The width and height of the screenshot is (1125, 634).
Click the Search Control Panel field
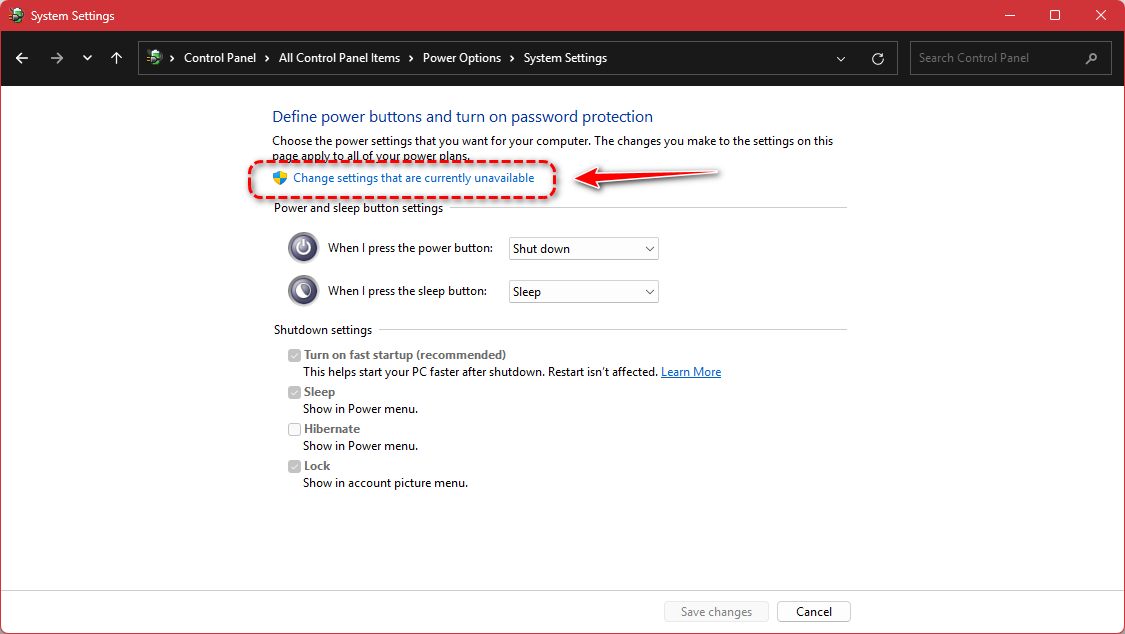click(x=995, y=58)
